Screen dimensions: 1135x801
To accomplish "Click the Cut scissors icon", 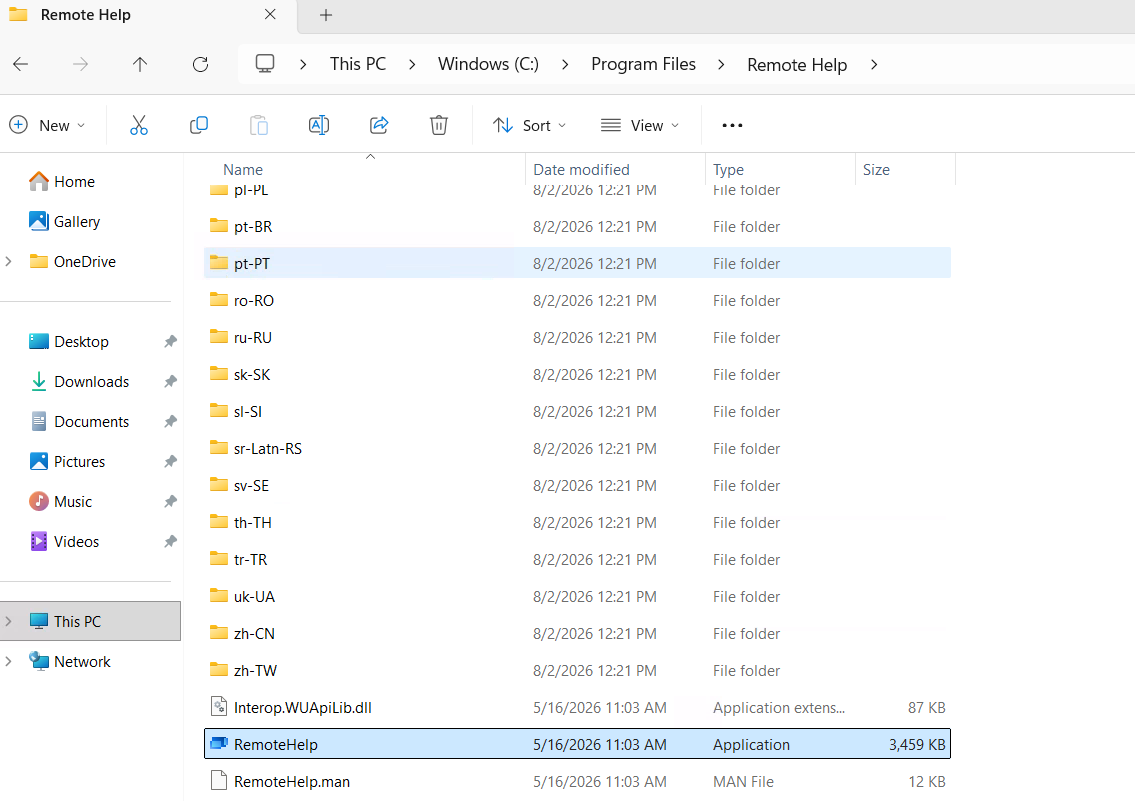I will 139,125.
